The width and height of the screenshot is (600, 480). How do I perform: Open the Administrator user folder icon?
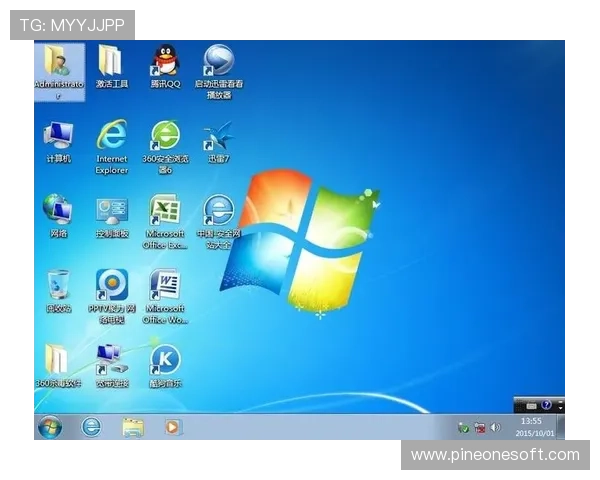[59, 72]
